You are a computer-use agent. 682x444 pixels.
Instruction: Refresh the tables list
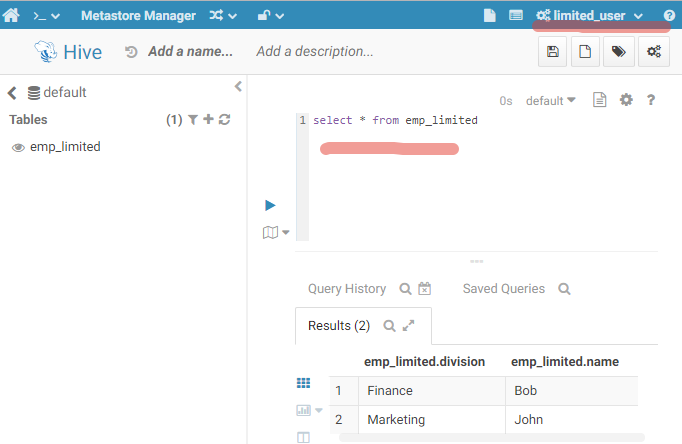pyautogui.click(x=225, y=120)
